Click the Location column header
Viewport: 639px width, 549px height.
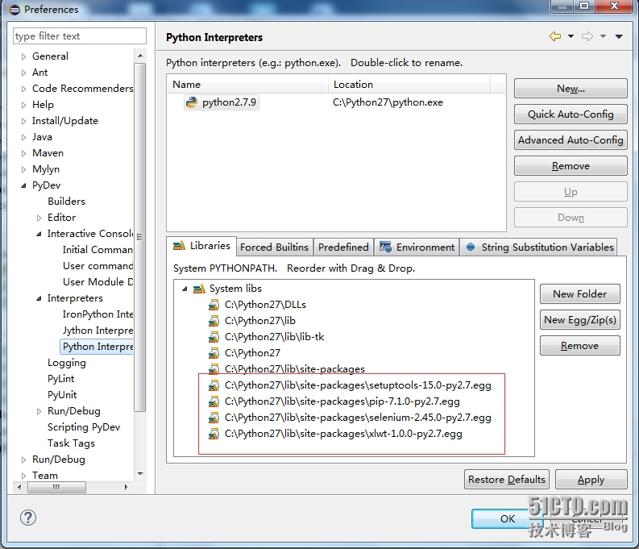(409, 85)
